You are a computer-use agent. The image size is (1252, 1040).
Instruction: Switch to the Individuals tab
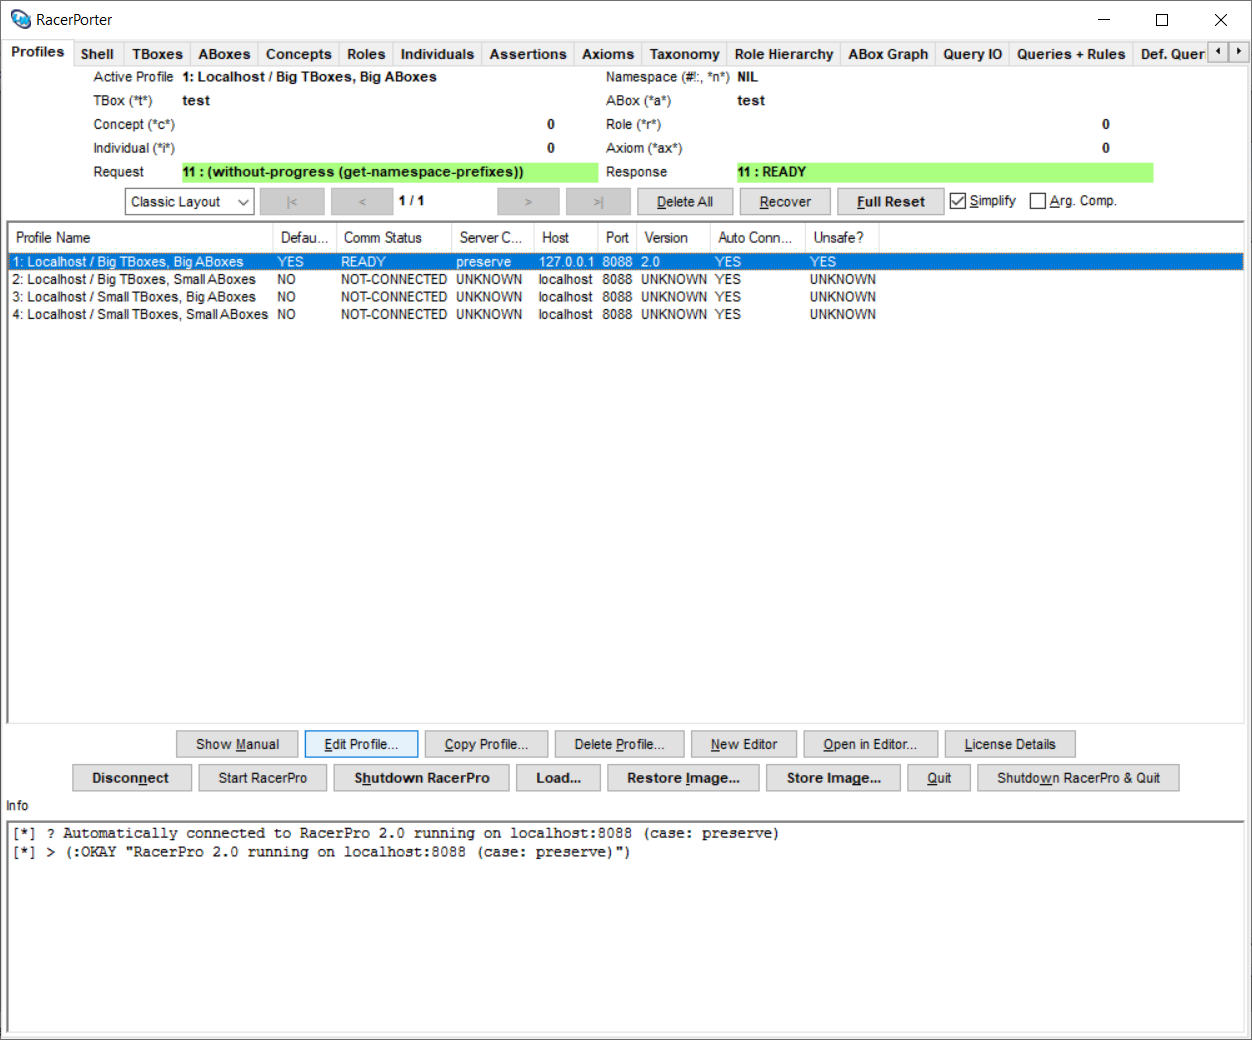pos(437,54)
